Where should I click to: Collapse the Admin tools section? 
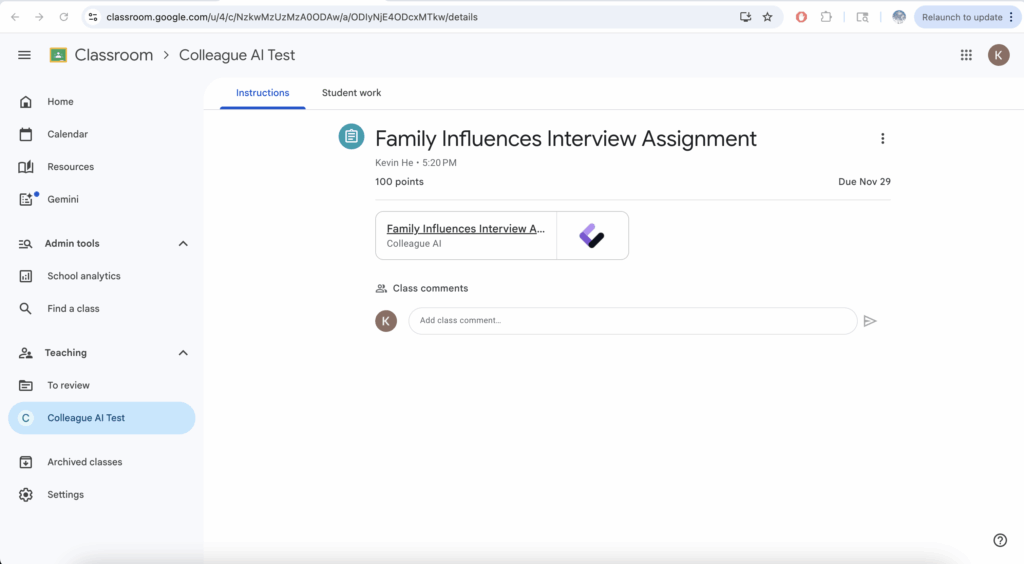pyautogui.click(x=183, y=243)
